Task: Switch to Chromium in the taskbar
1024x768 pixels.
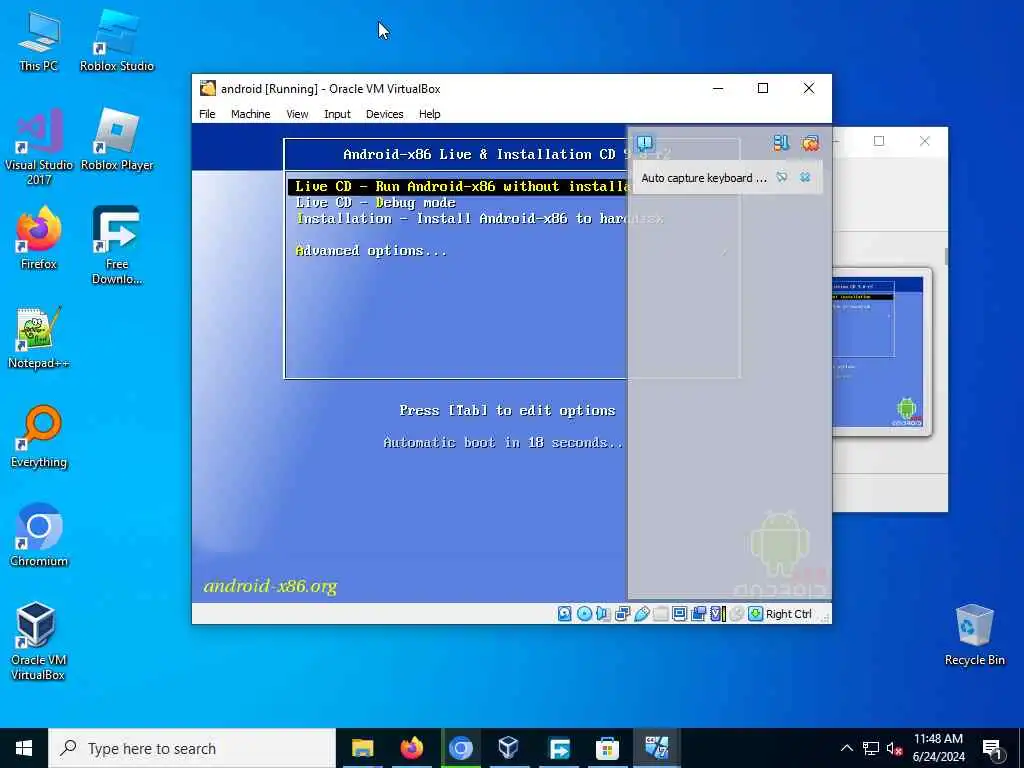Action: pos(460,748)
